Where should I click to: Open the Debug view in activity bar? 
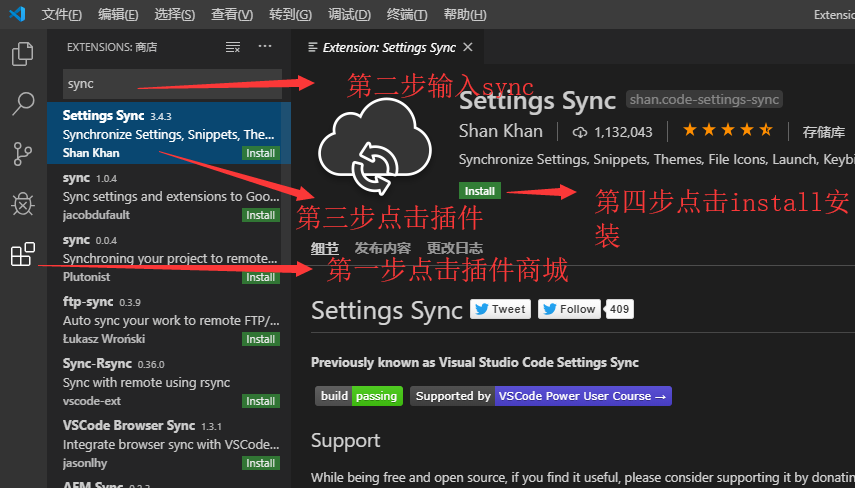pos(23,204)
